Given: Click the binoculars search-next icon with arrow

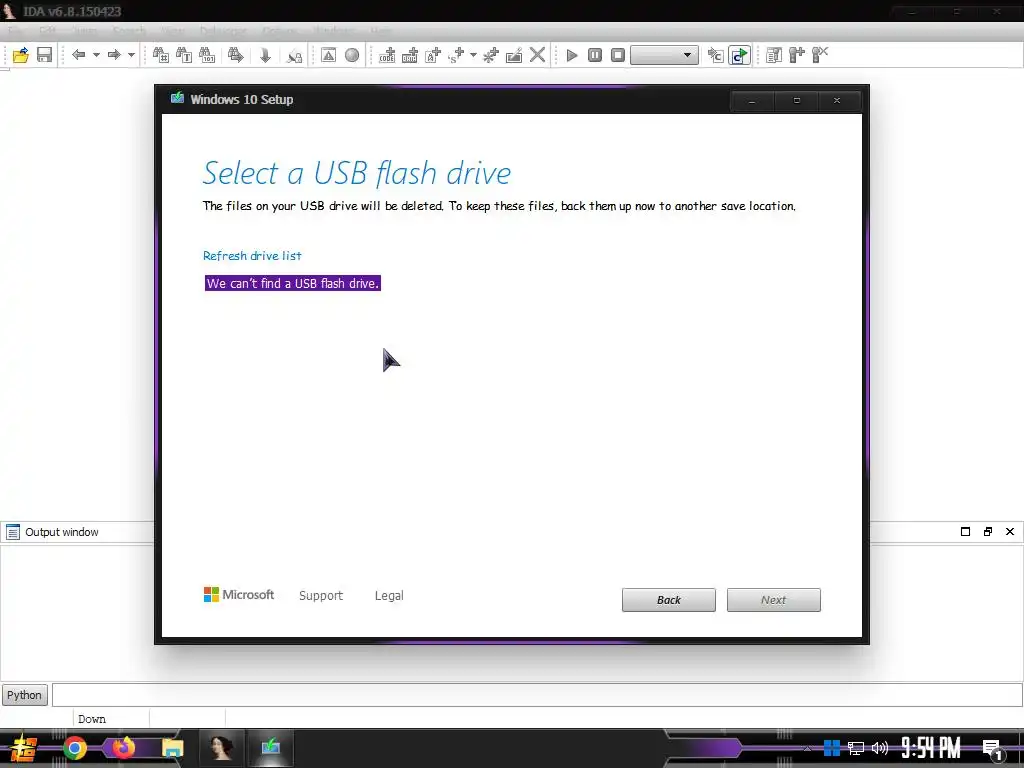Looking at the screenshot, I should pyautogui.click(x=236, y=55).
